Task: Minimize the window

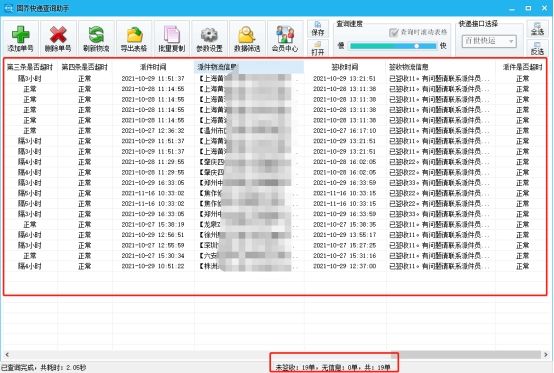Action: pyautogui.click(x=512, y=8)
